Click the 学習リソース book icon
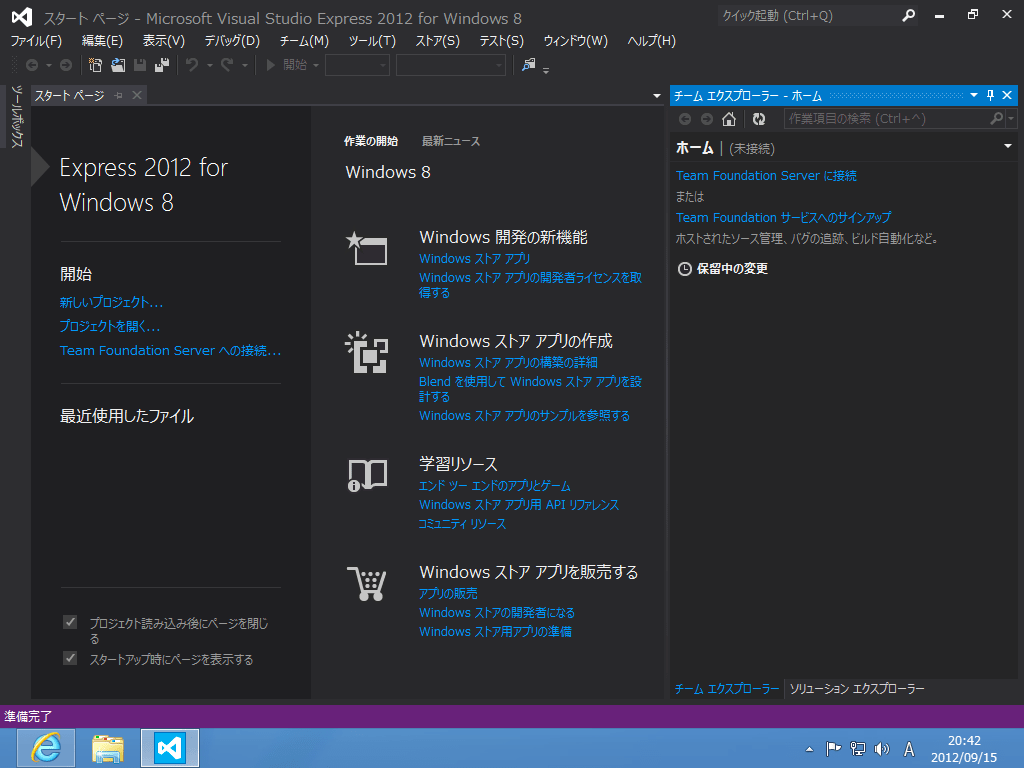The height and width of the screenshot is (768, 1024). tap(367, 475)
